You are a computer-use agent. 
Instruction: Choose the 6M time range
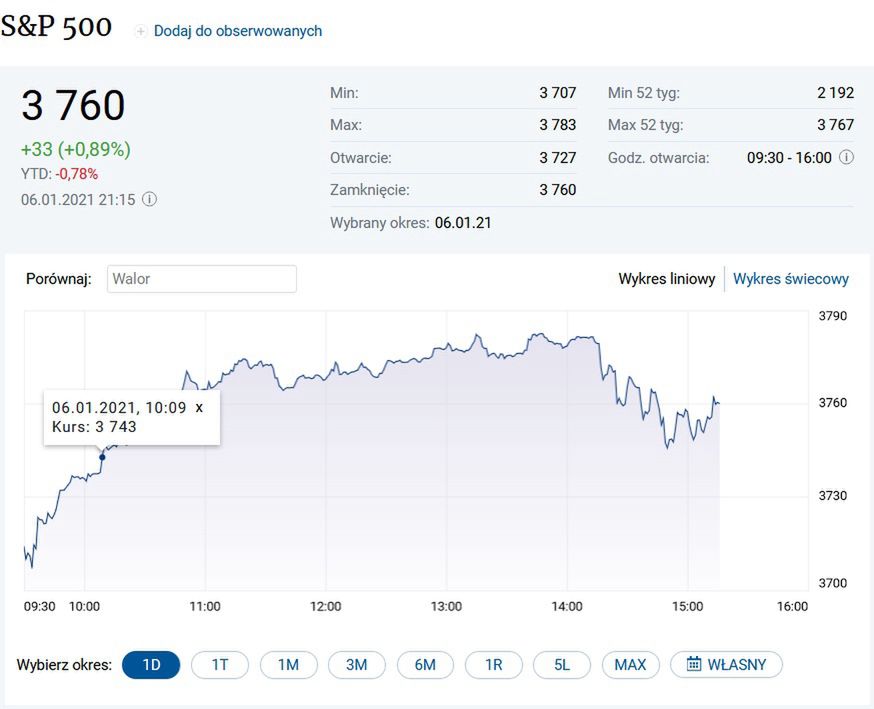425,664
